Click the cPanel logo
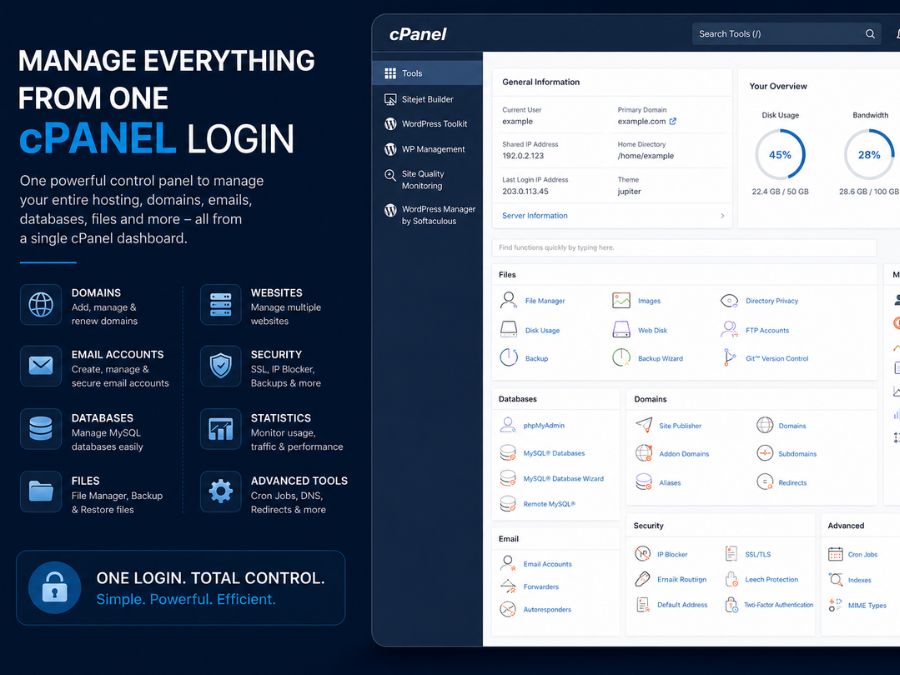Image resolution: width=900 pixels, height=675 pixels. (x=417, y=34)
